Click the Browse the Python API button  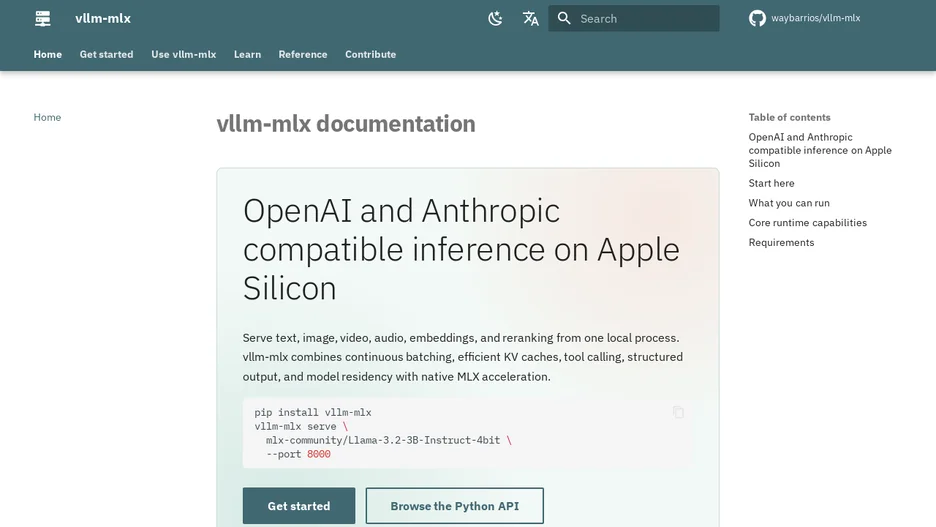click(x=454, y=506)
